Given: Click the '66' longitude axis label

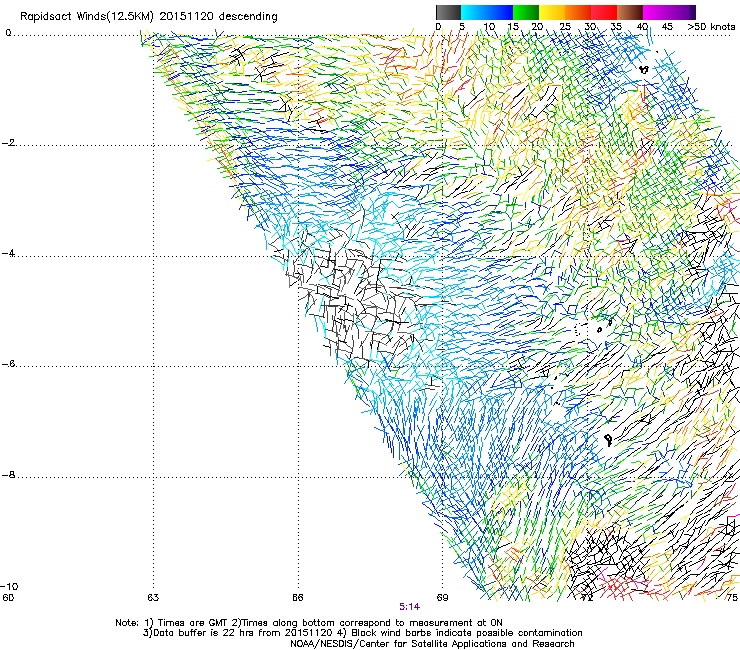Looking at the screenshot, I should pos(297,597).
